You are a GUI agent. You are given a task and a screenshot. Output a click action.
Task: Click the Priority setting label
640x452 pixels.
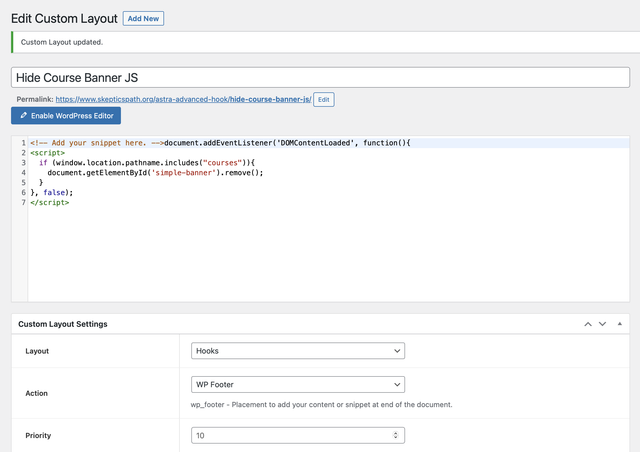click(x=38, y=435)
